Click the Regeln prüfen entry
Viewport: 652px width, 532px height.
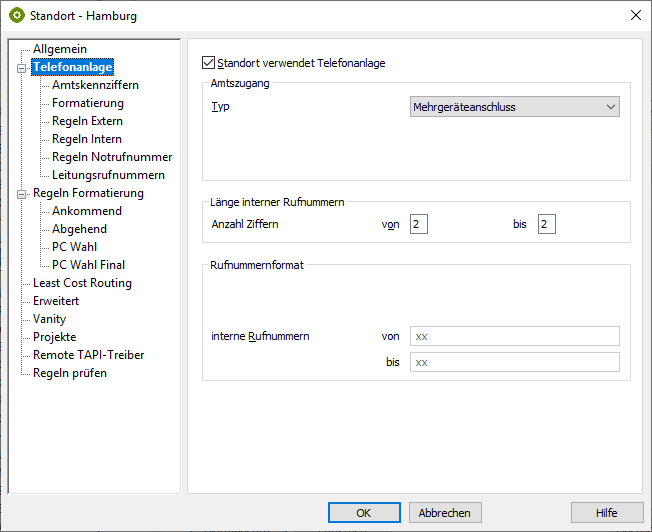70,373
